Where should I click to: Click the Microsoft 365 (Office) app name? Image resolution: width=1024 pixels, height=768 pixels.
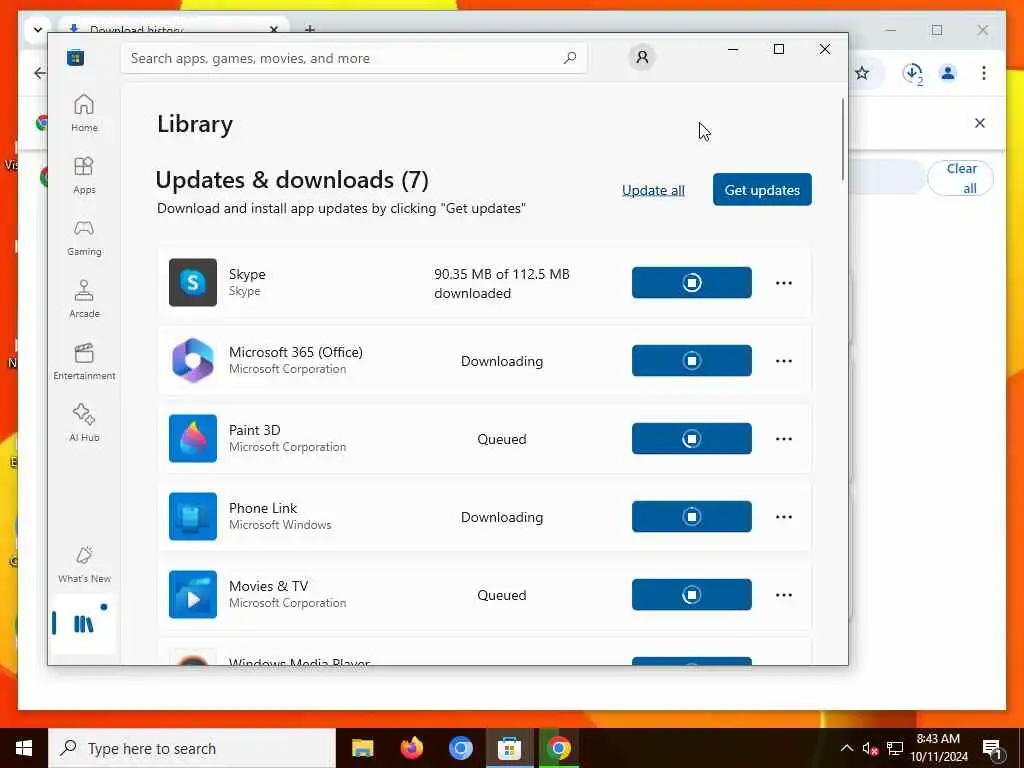point(296,352)
